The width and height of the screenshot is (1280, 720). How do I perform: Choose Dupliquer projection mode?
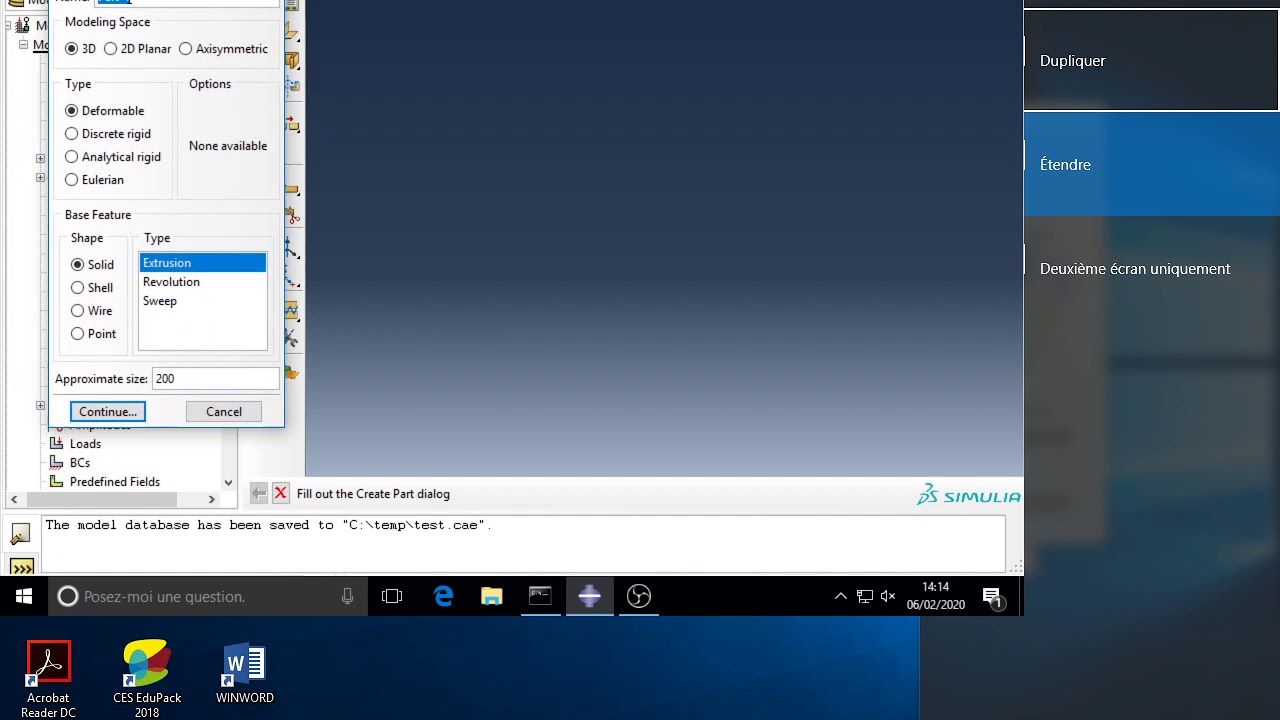tap(1151, 61)
